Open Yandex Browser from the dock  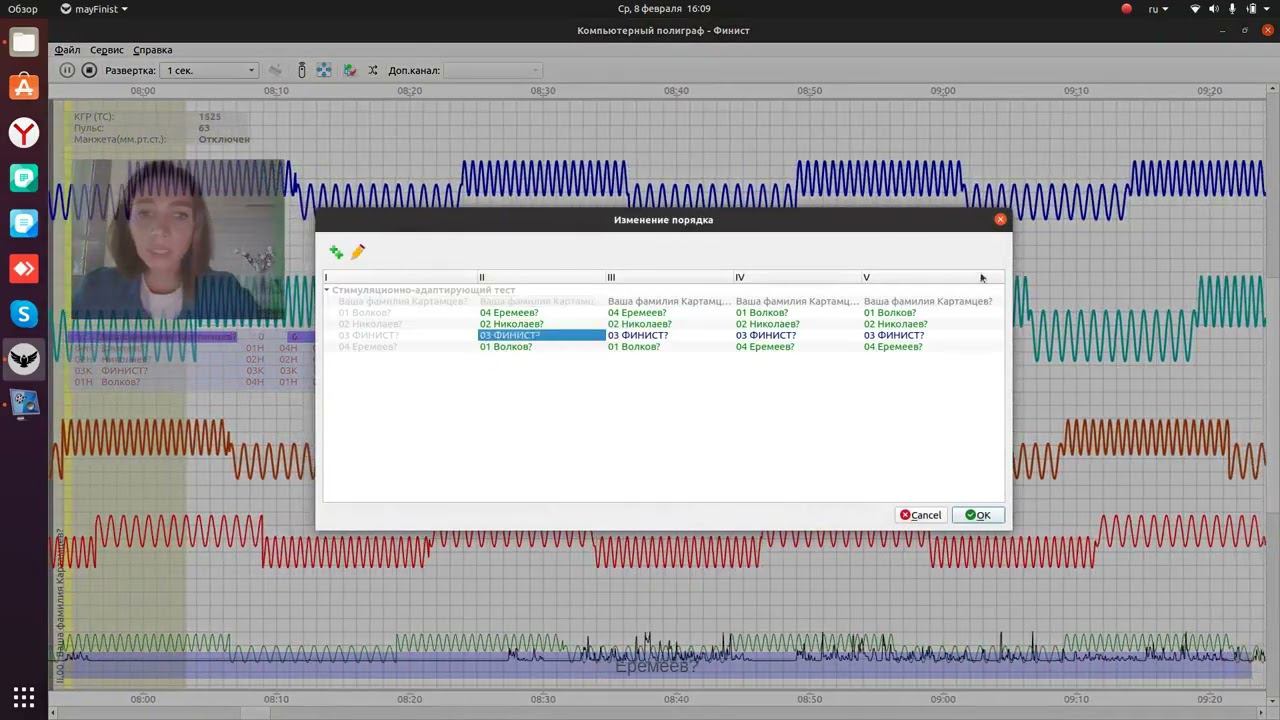(x=24, y=133)
